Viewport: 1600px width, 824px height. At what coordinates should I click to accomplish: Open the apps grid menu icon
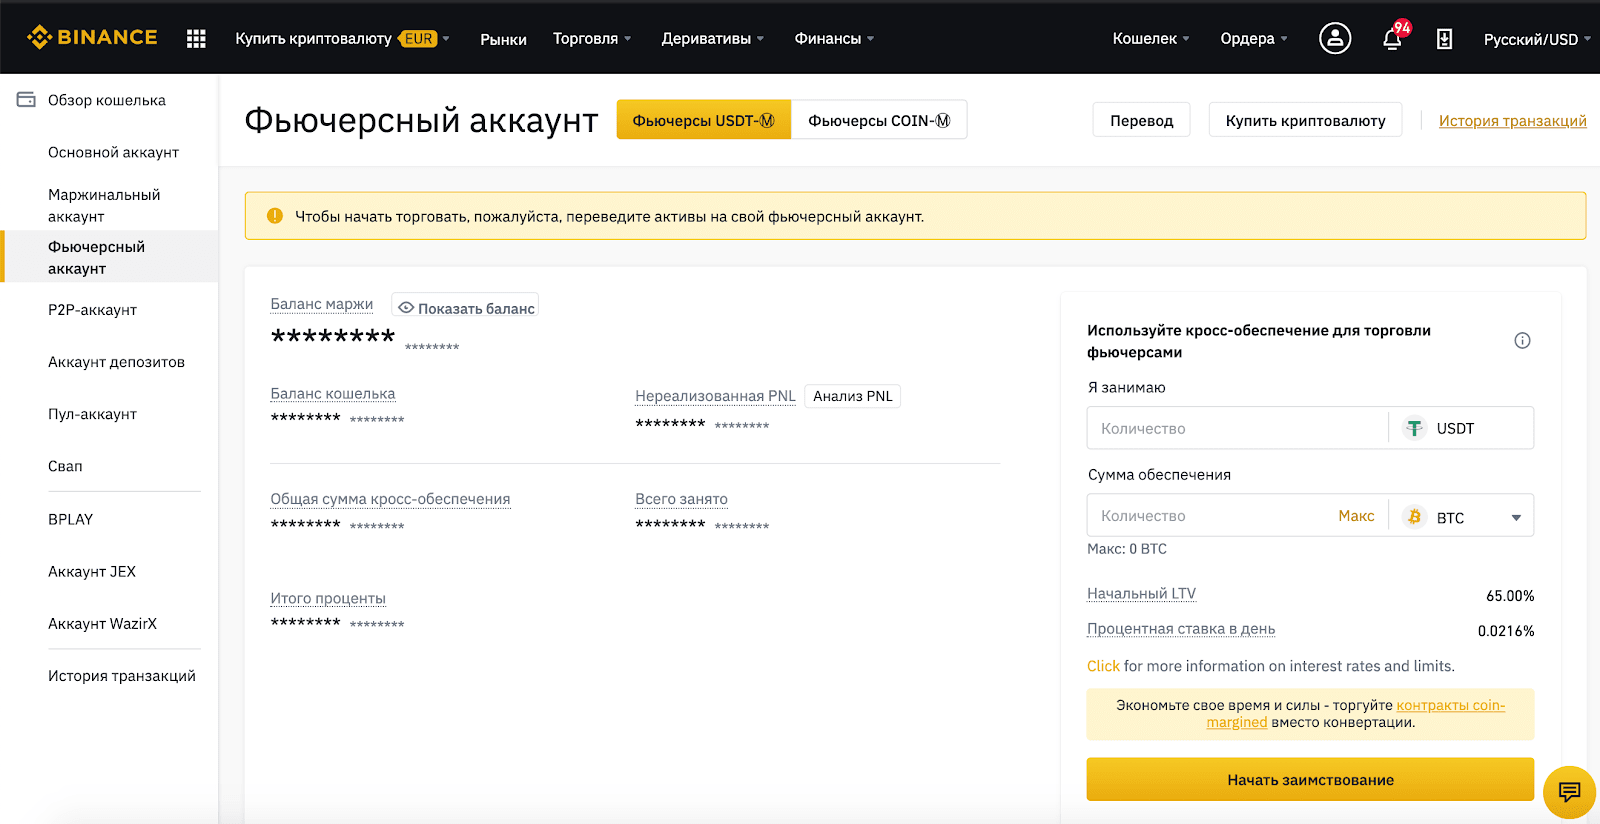click(196, 38)
